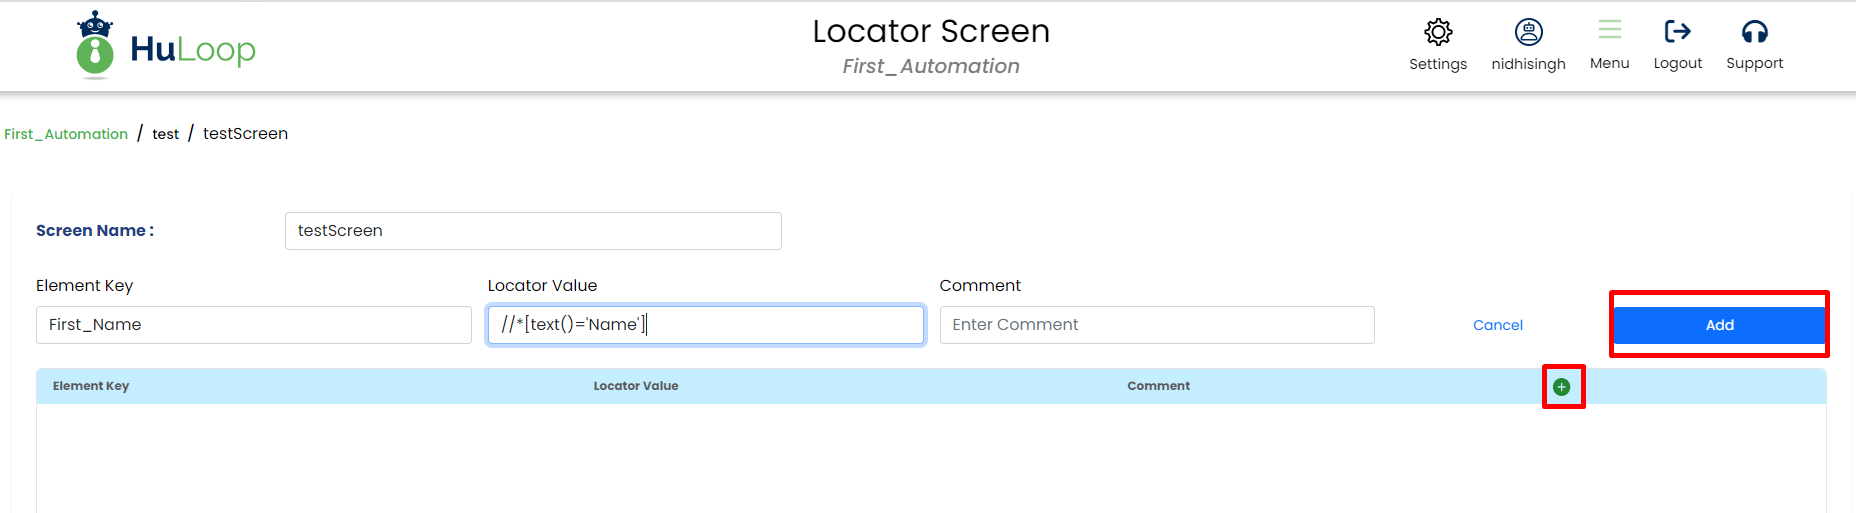This screenshot has width=1856, height=513.
Task: Click the Element Key input containing First_Name
Action: click(253, 325)
